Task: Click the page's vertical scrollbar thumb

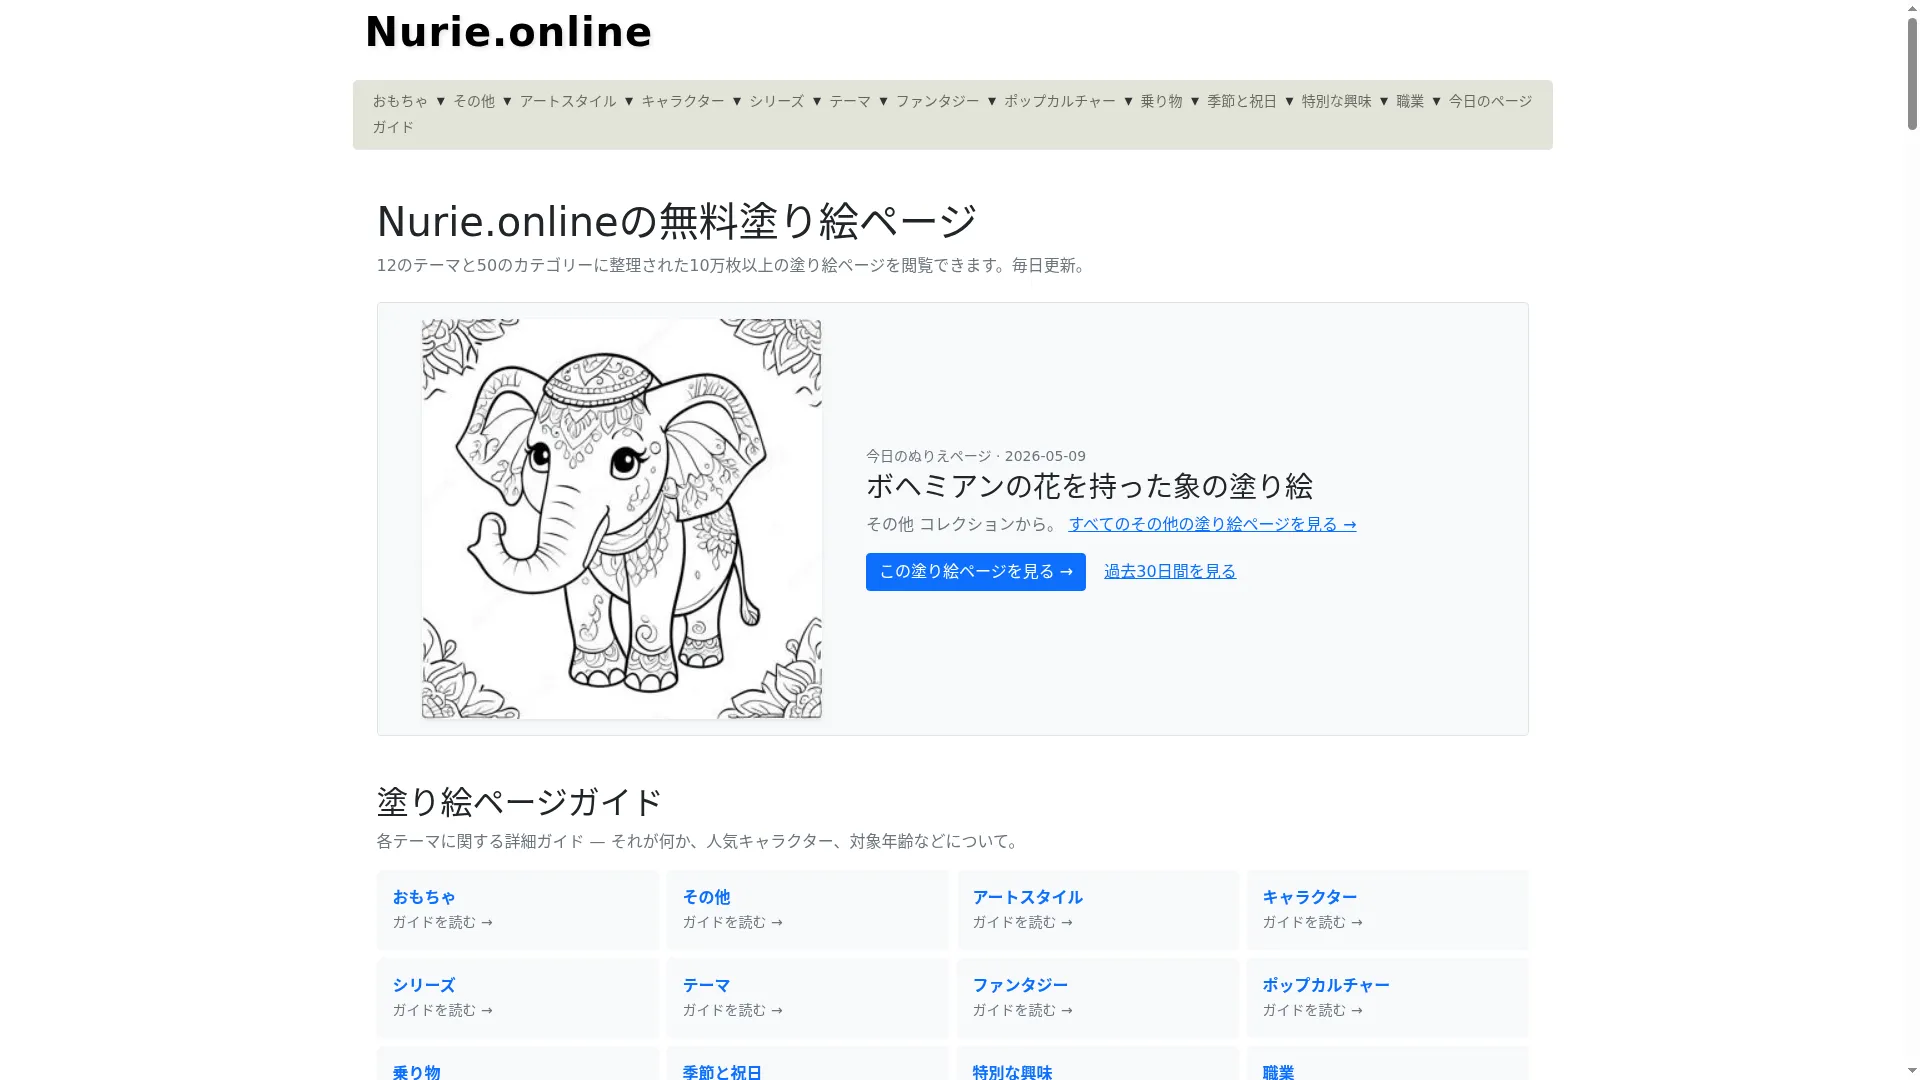Action: (1912, 74)
